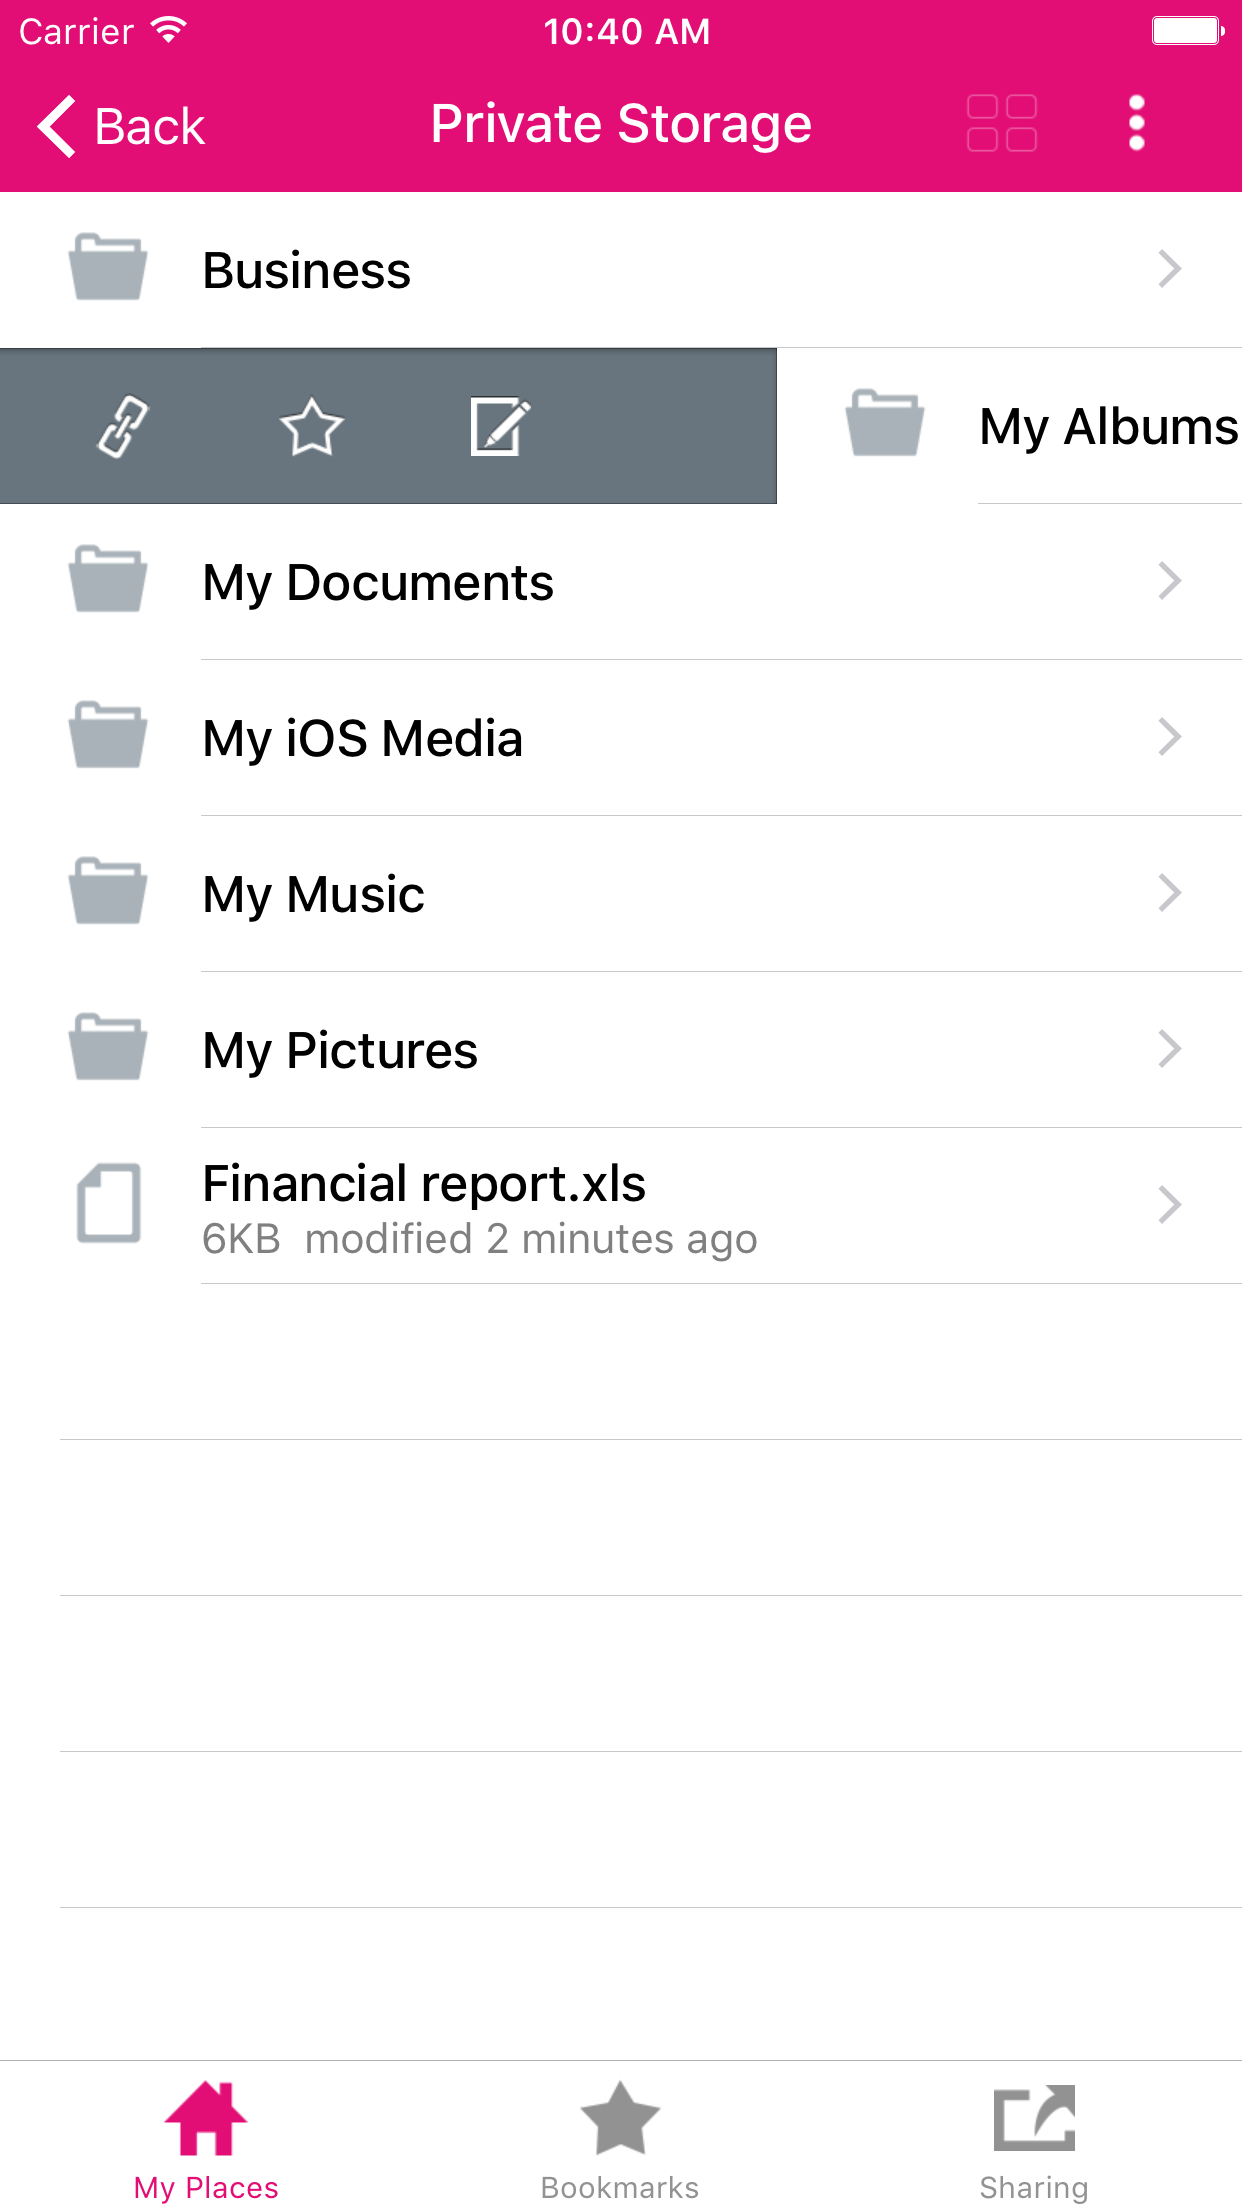Screen dimensions: 1242x2208
Task: Click the Business row chevron
Action: pos(1169,269)
